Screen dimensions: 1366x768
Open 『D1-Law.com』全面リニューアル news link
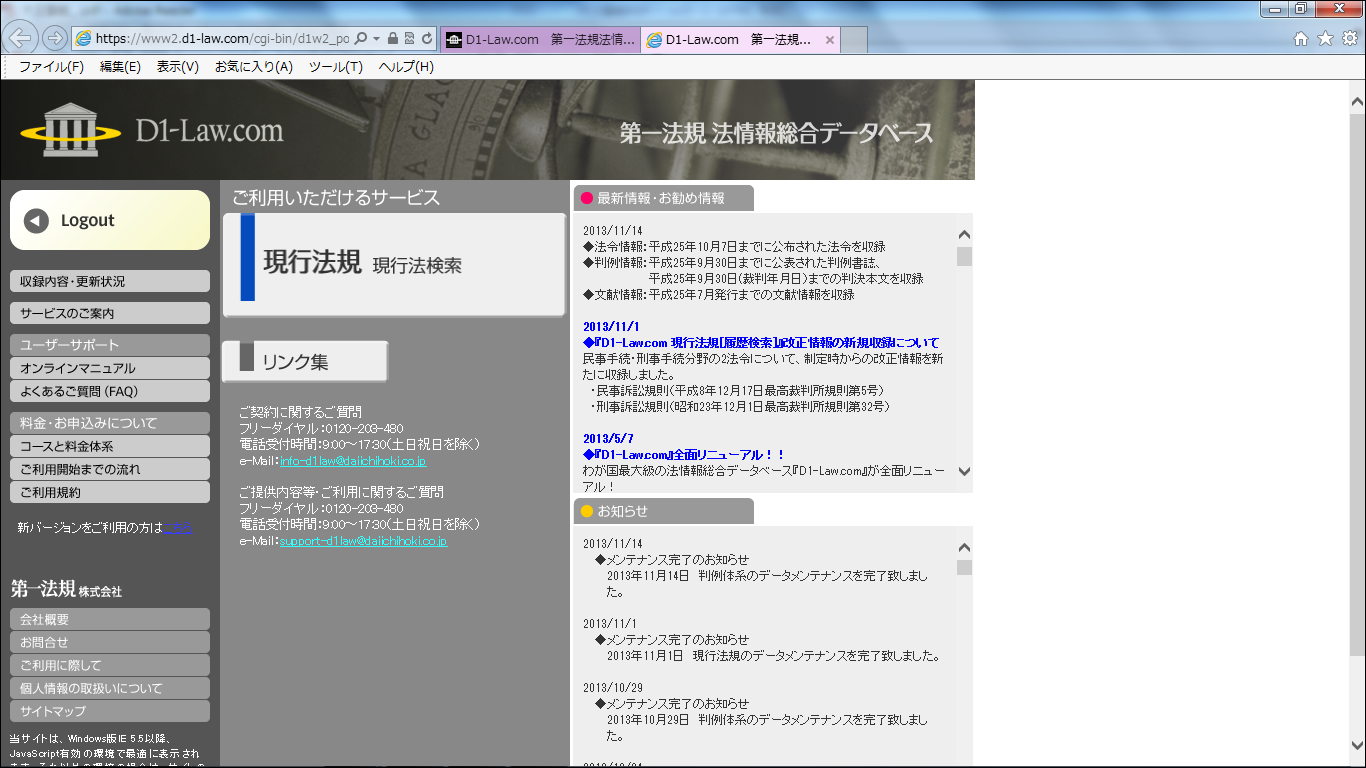coord(684,454)
